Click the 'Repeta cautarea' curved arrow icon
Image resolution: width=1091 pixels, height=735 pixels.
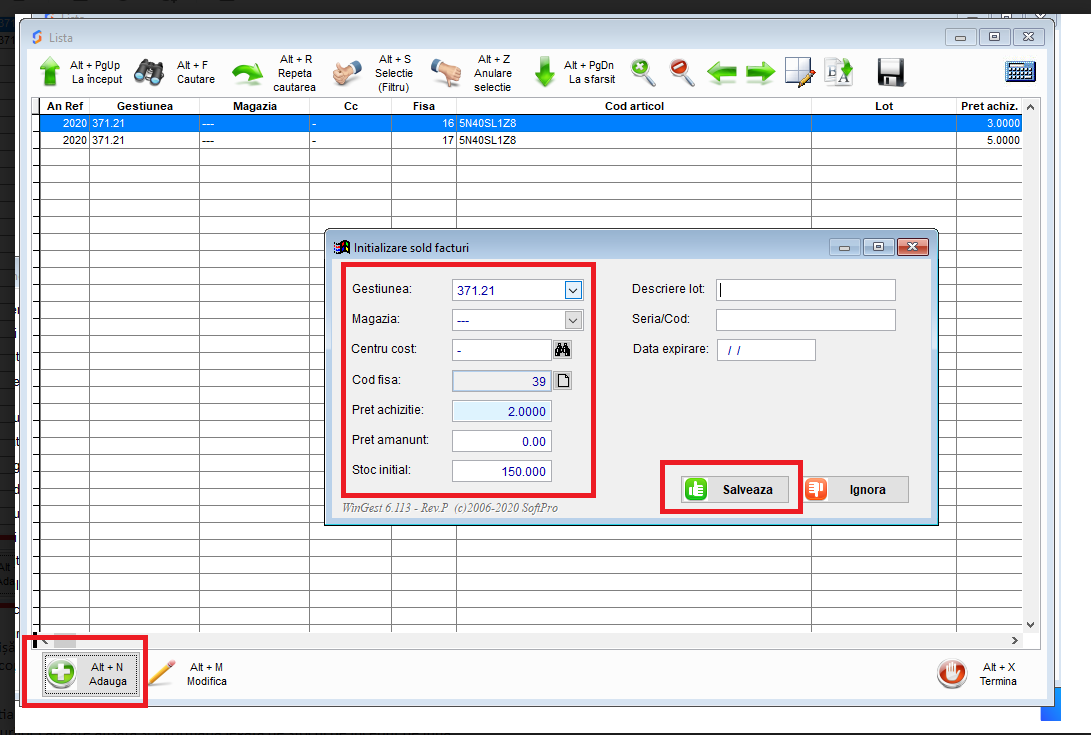[x=247, y=73]
